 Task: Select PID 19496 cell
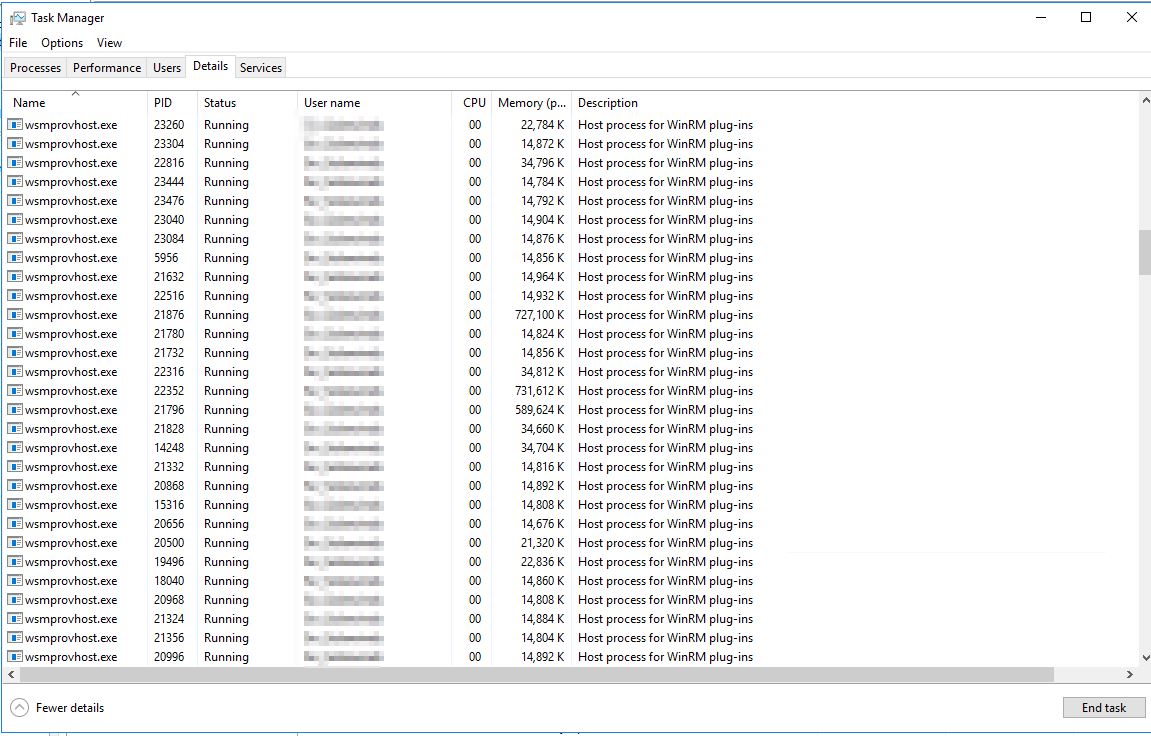[x=169, y=562]
